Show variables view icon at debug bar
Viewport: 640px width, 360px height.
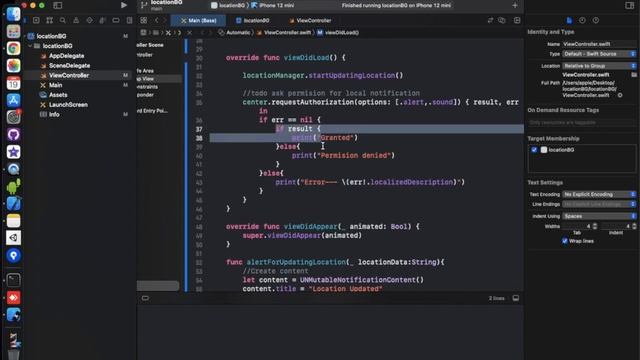click(145, 298)
